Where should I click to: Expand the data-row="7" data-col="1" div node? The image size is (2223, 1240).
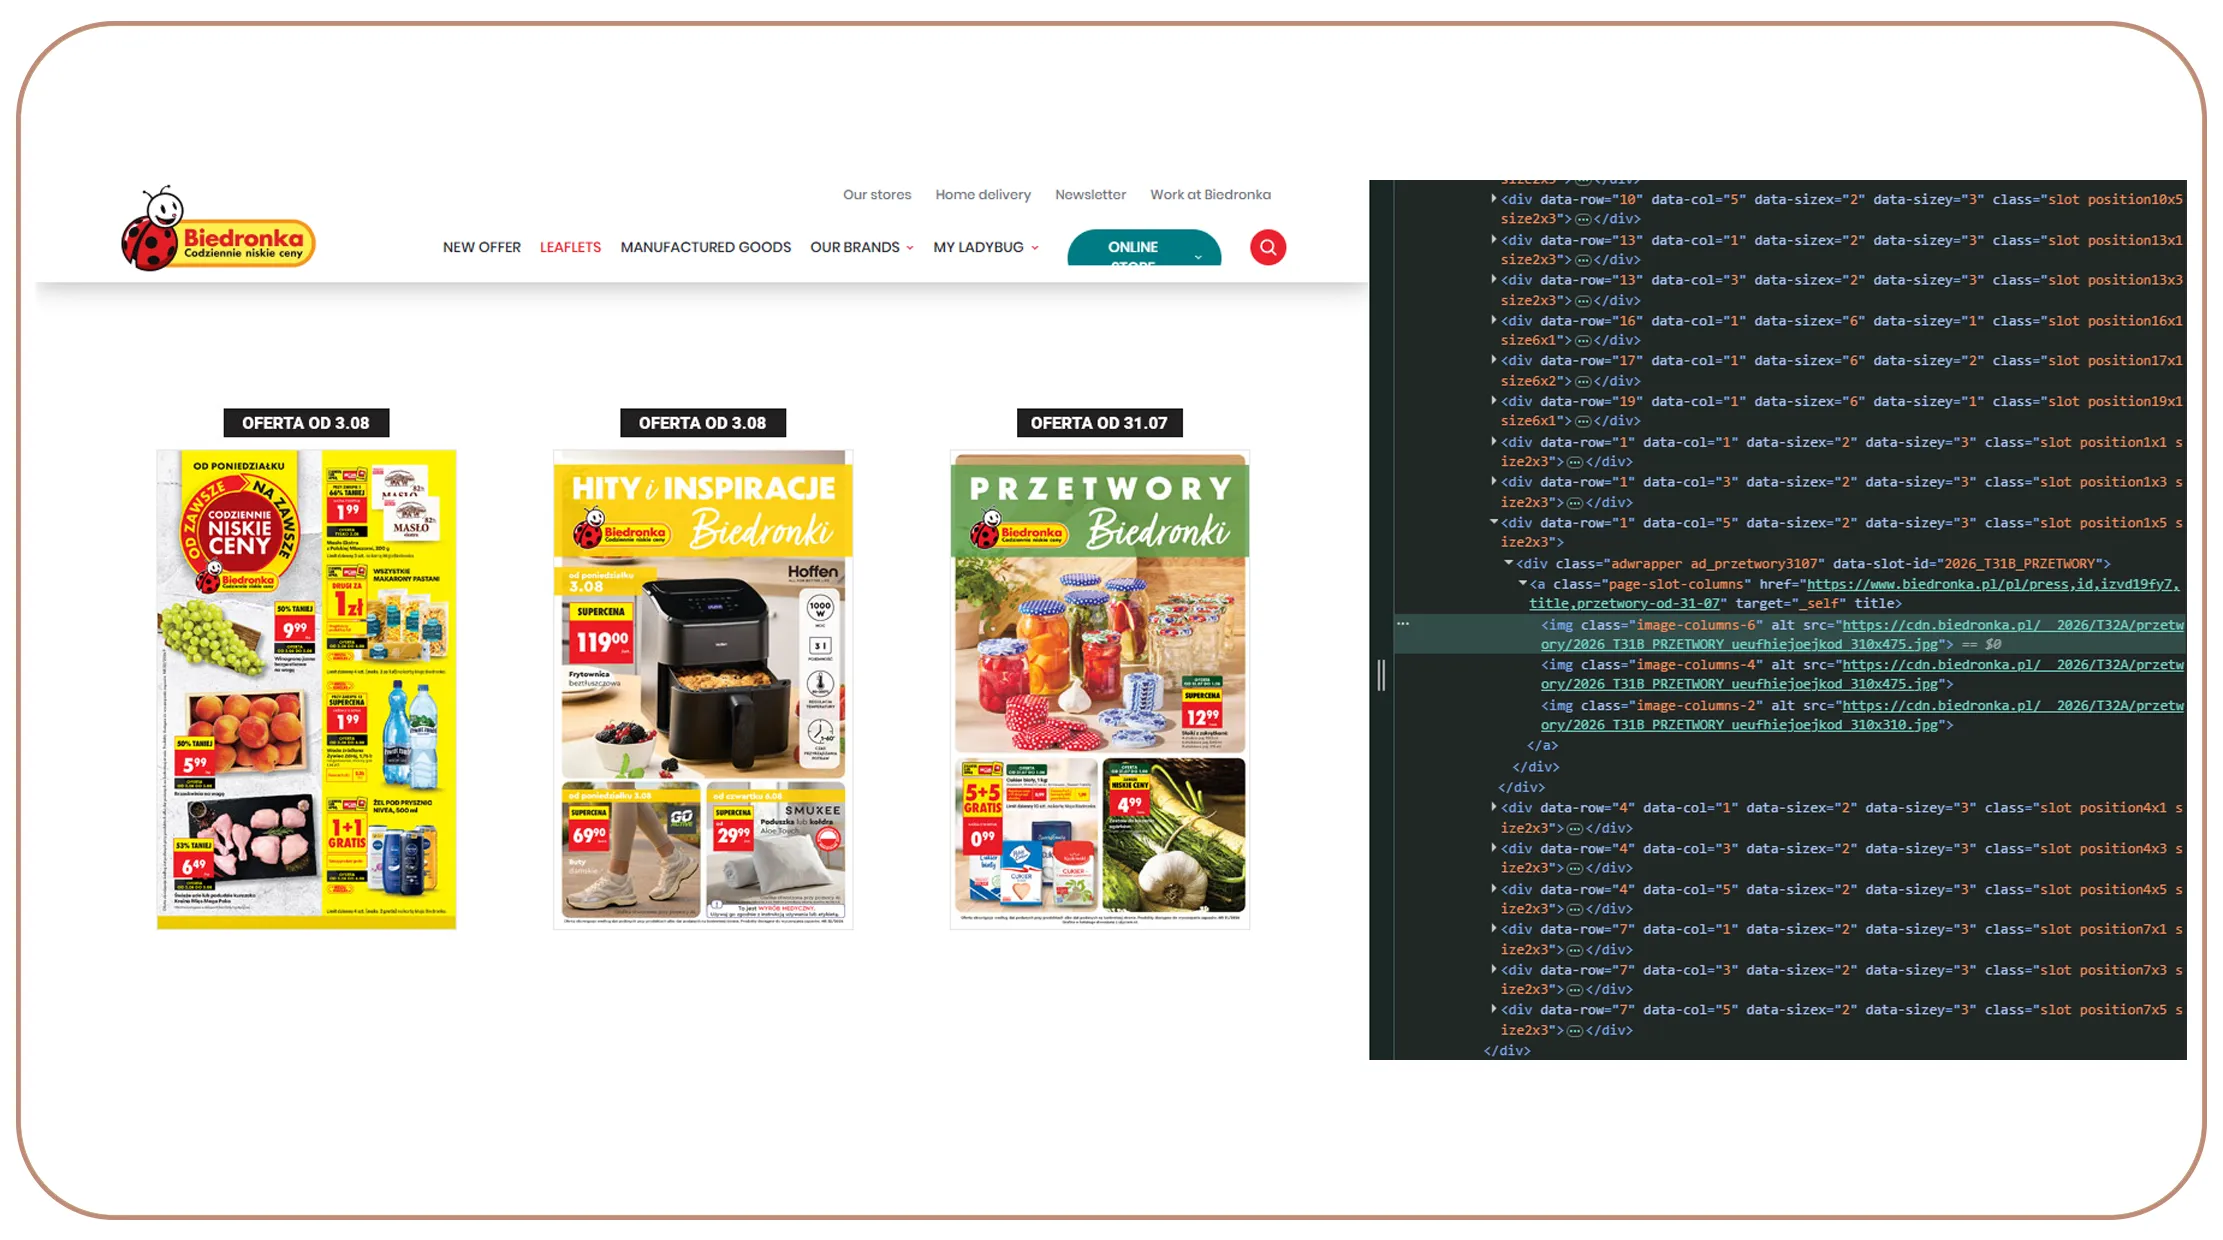pos(1494,929)
